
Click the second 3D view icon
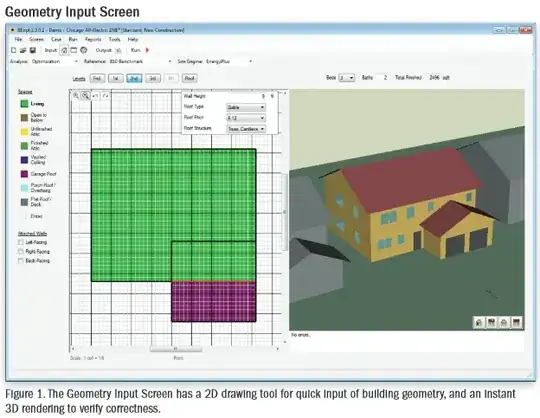pos(491,322)
